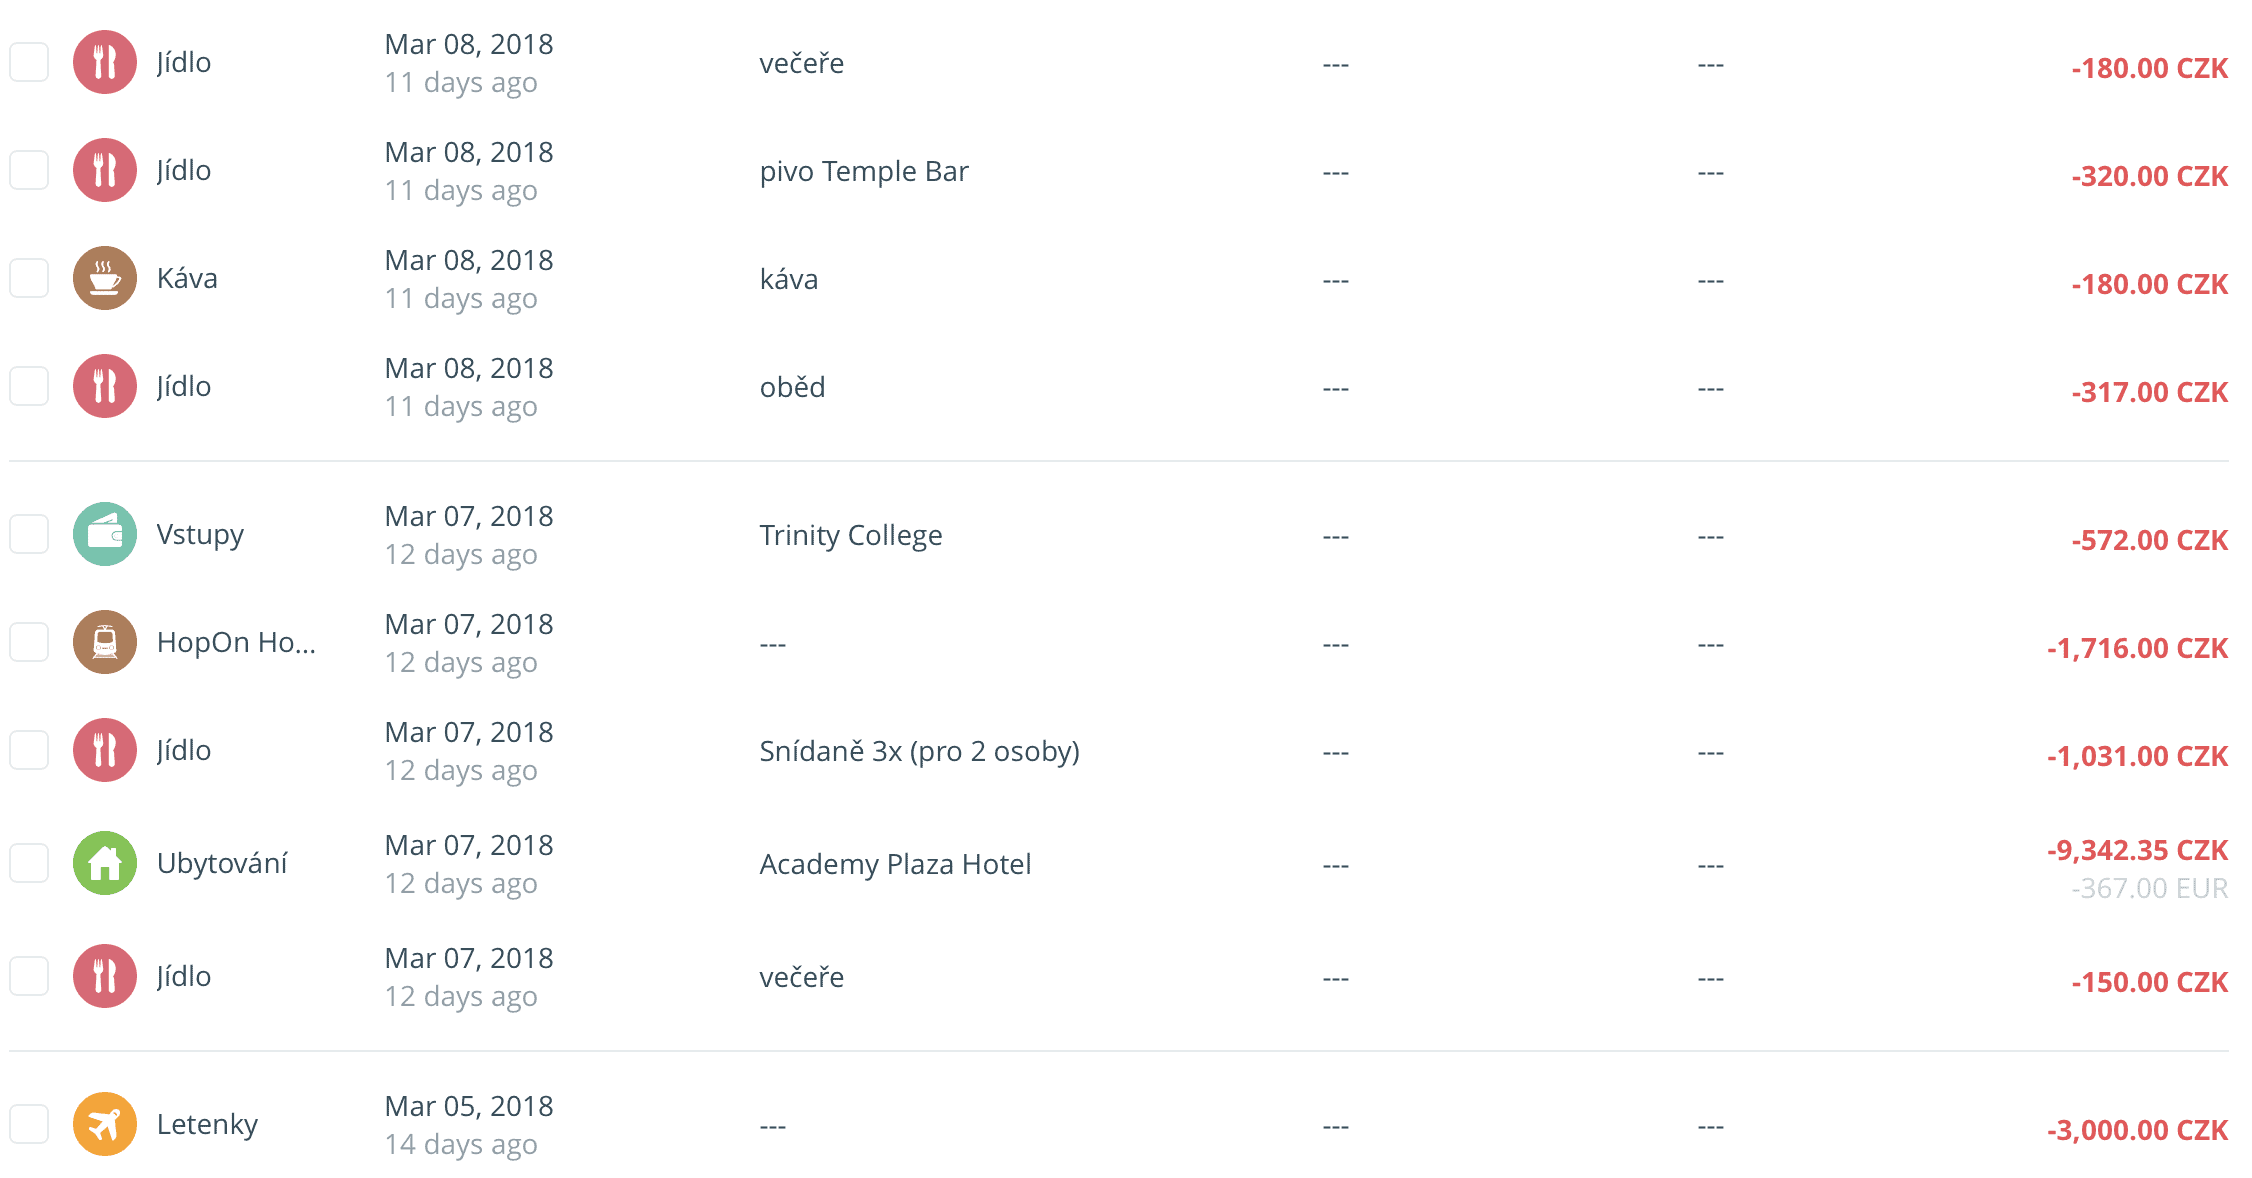This screenshot has height=1178, width=2252.
Task: Tick the checkbox for Academy Plaza Hotel
Action: (x=29, y=863)
